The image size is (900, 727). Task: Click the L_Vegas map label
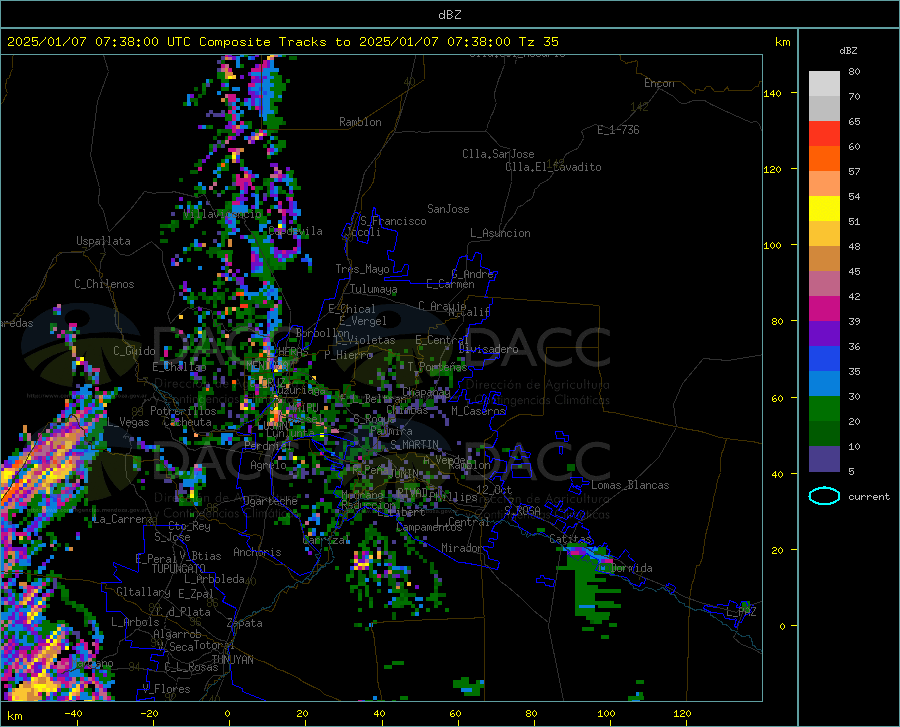pos(128,422)
